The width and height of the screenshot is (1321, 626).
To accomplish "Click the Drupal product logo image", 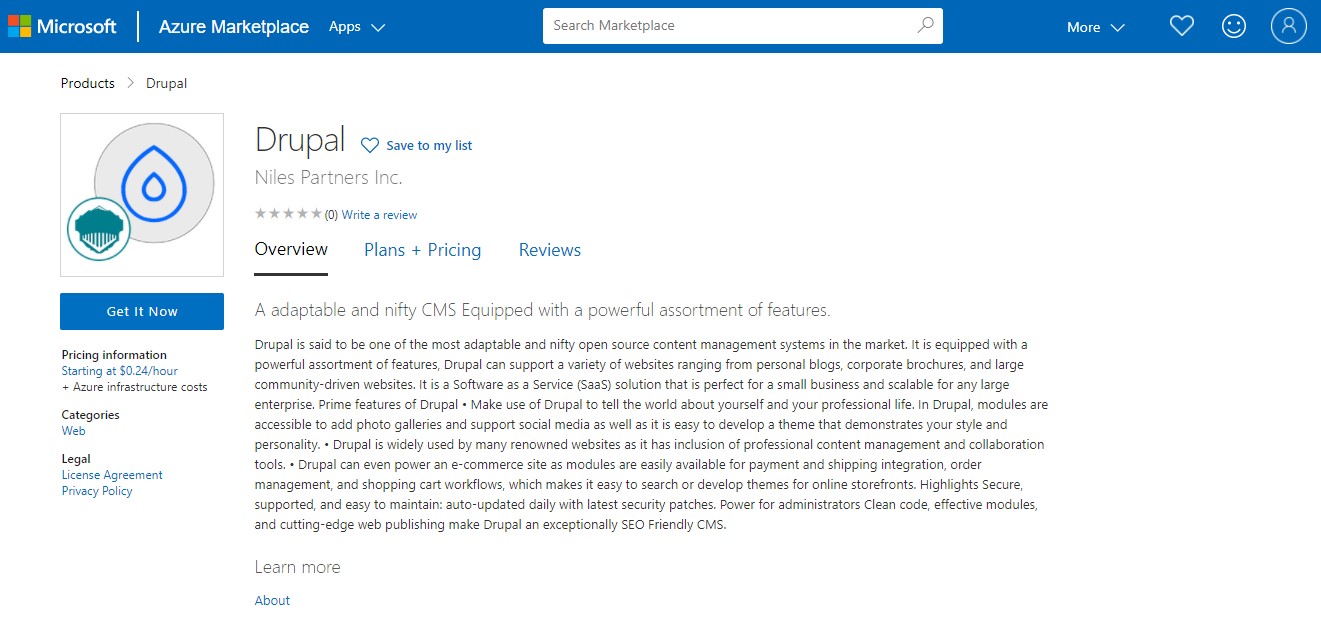I will click(x=142, y=195).
